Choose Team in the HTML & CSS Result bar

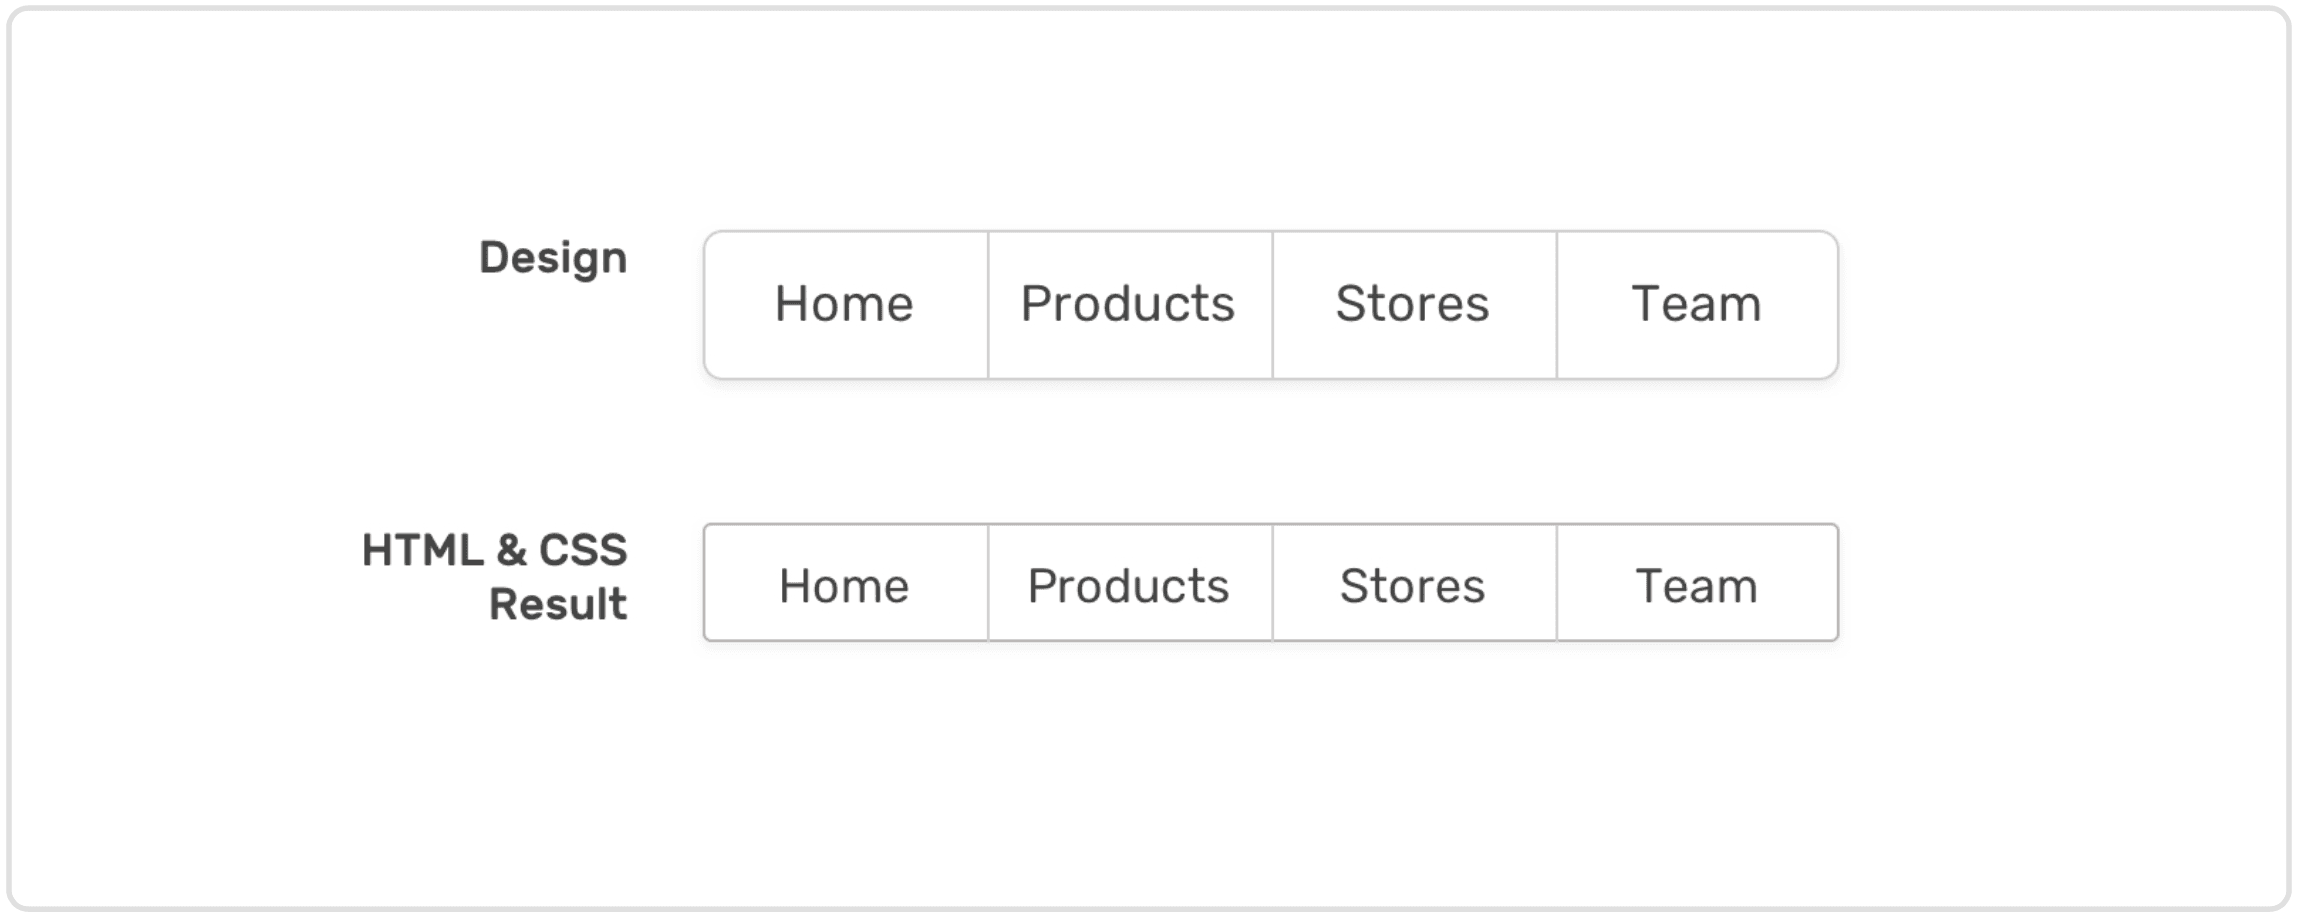click(x=1696, y=585)
